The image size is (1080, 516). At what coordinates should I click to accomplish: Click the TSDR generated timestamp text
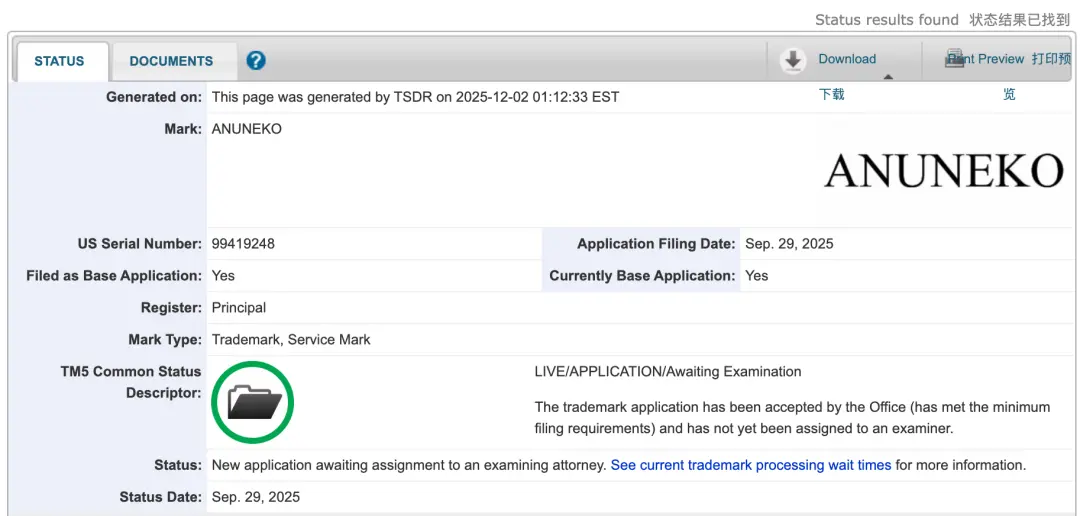coord(415,97)
